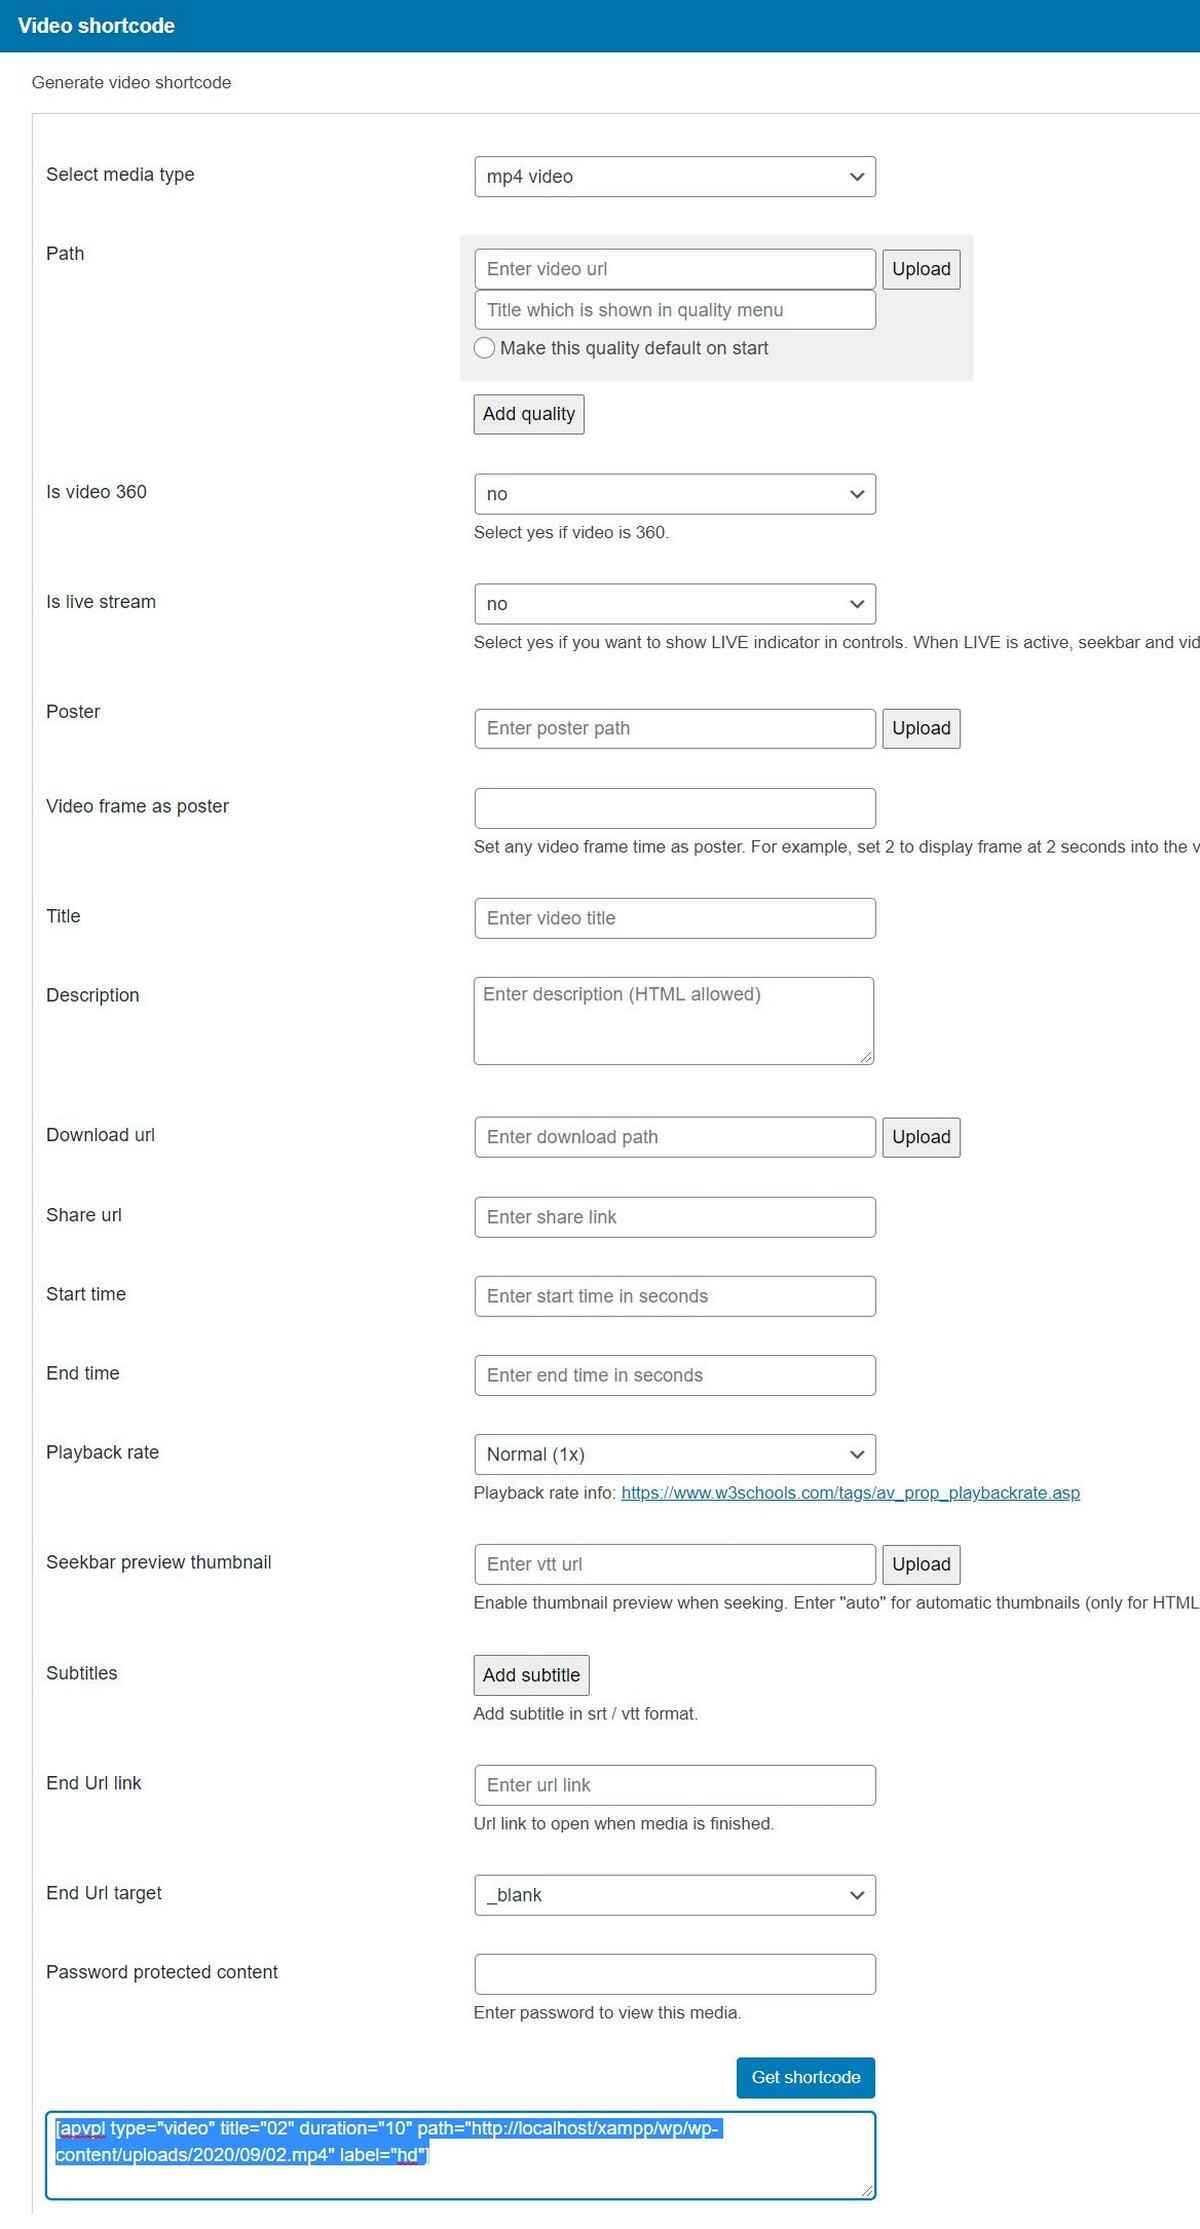Viewport: 1200px width, 2229px height.
Task: Focus the Enter video url field
Action: pos(675,269)
